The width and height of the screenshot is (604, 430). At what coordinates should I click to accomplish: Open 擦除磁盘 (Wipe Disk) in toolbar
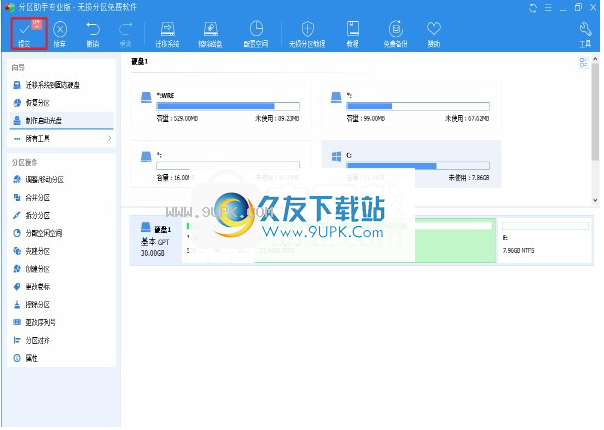[x=210, y=34]
